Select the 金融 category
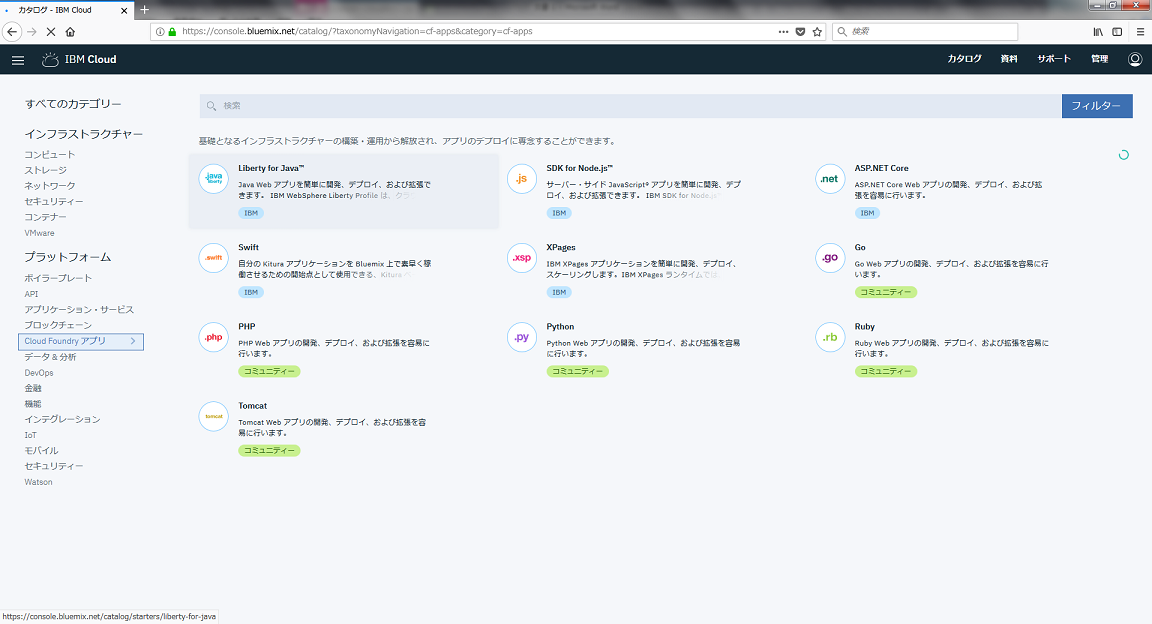This screenshot has width=1152, height=624. click(33, 388)
